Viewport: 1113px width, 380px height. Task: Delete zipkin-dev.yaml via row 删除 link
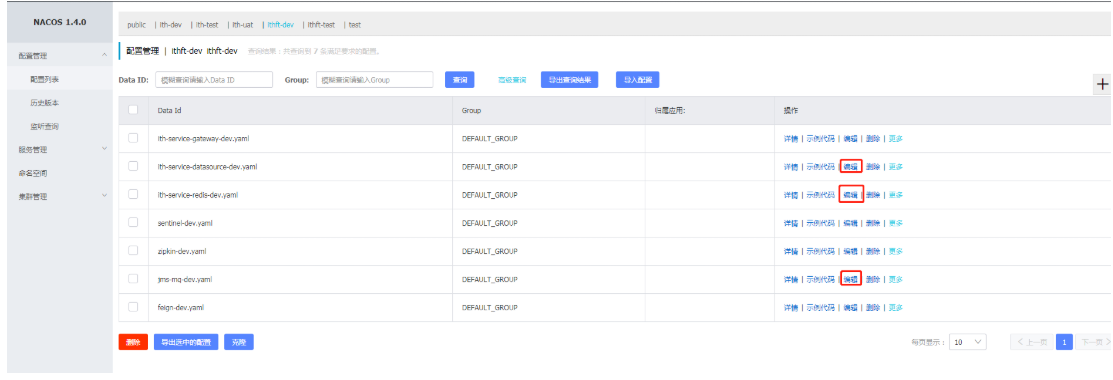point(873,251)
